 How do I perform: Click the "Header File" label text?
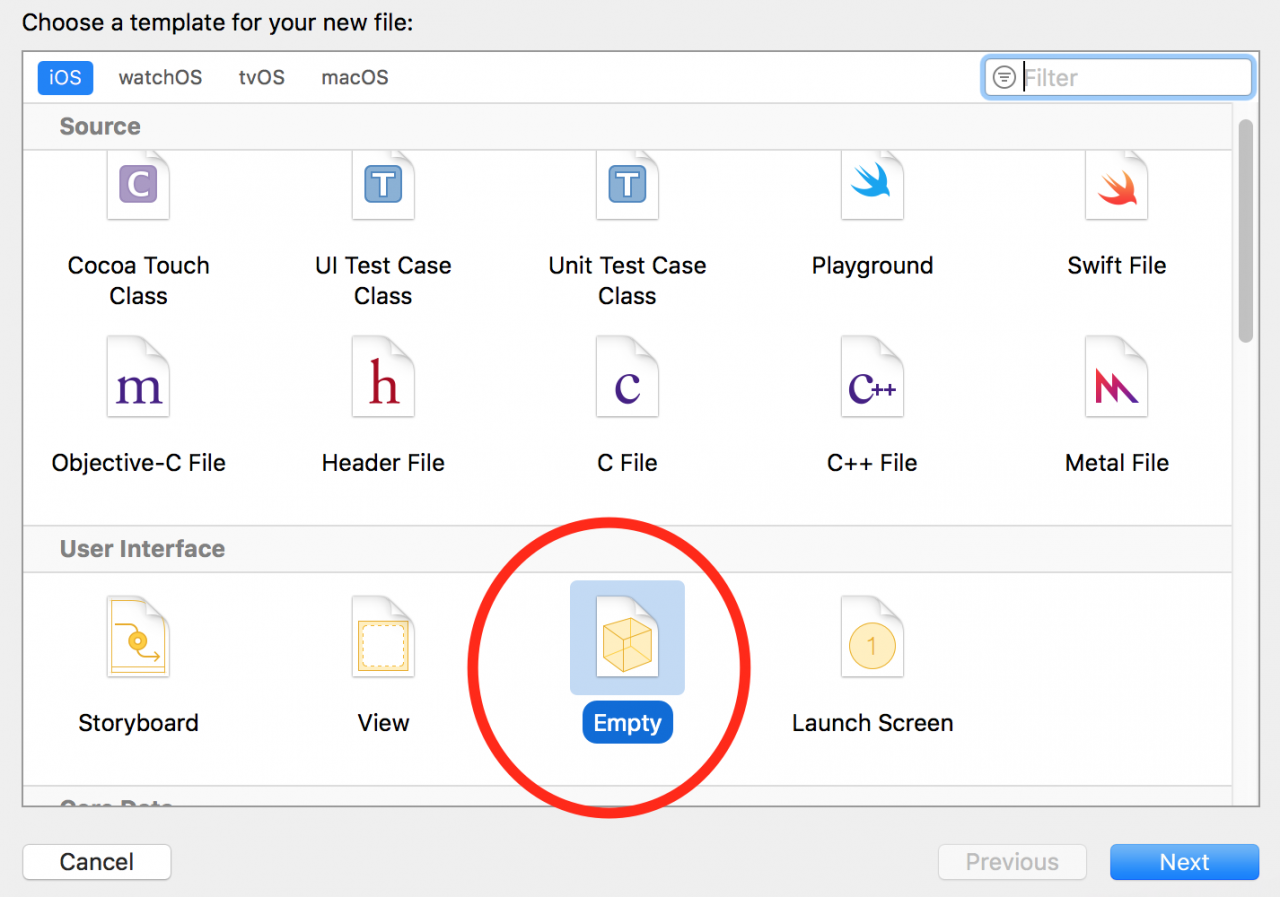click(x=383, y=463)
